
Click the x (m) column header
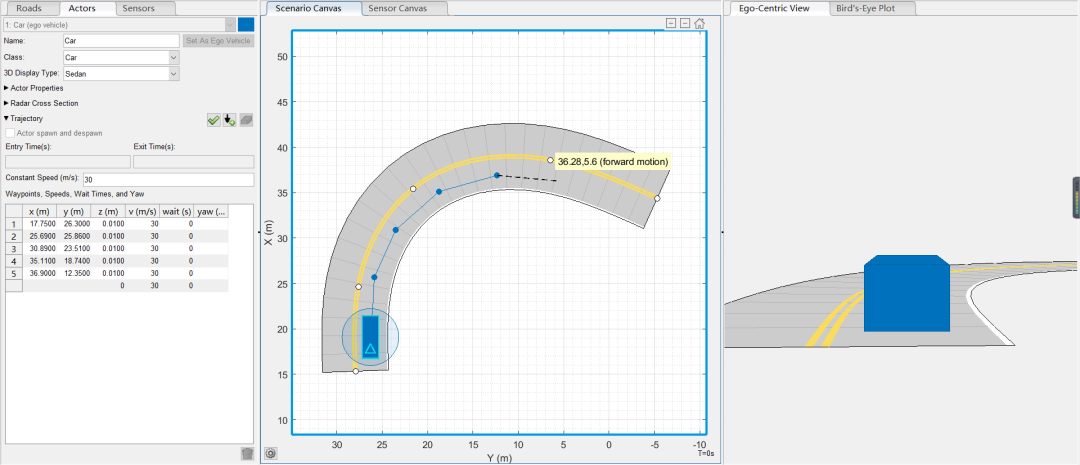[x=39, y=211]
